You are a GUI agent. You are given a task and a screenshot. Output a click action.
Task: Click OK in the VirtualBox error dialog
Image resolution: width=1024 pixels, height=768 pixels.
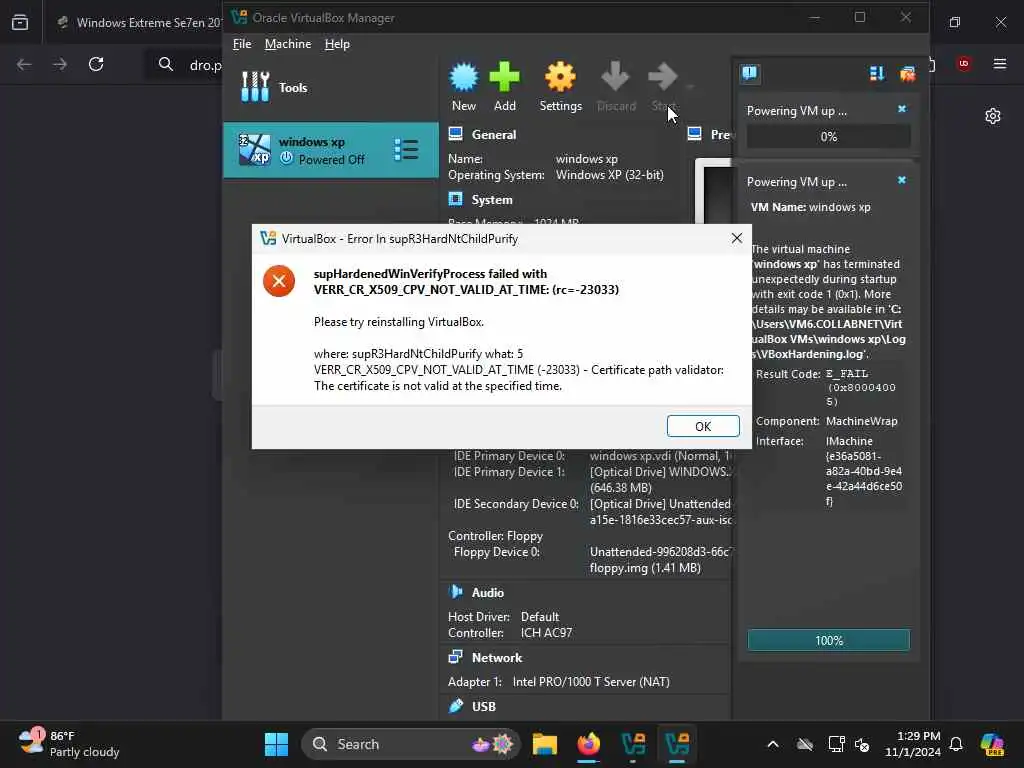point(703,426)
